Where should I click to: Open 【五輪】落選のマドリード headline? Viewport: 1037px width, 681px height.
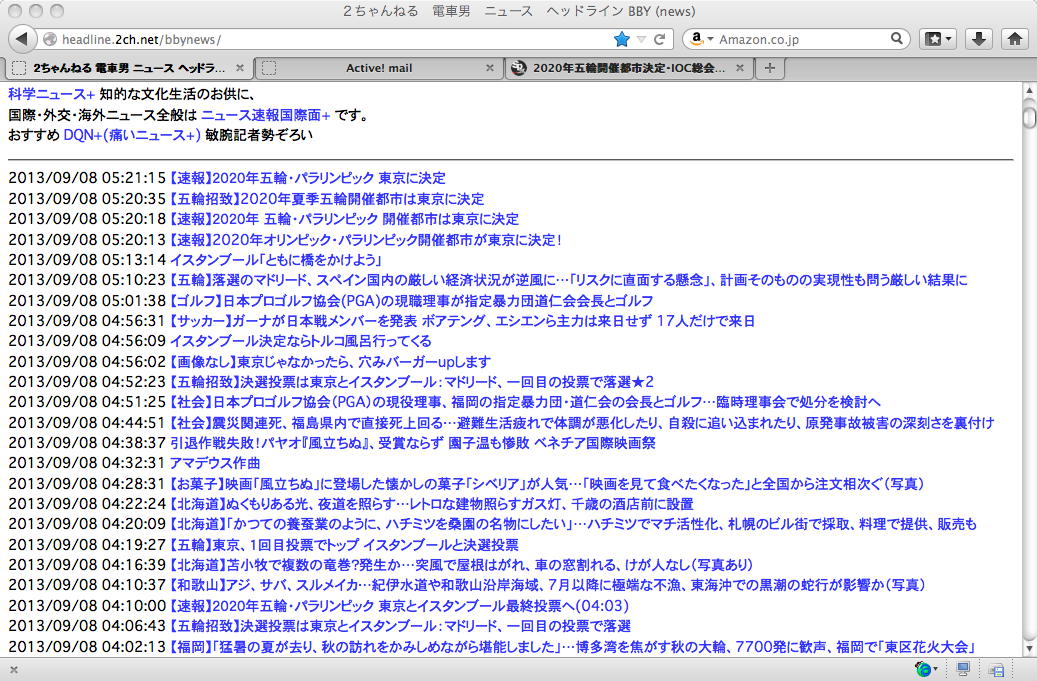[x=569, y=280]
